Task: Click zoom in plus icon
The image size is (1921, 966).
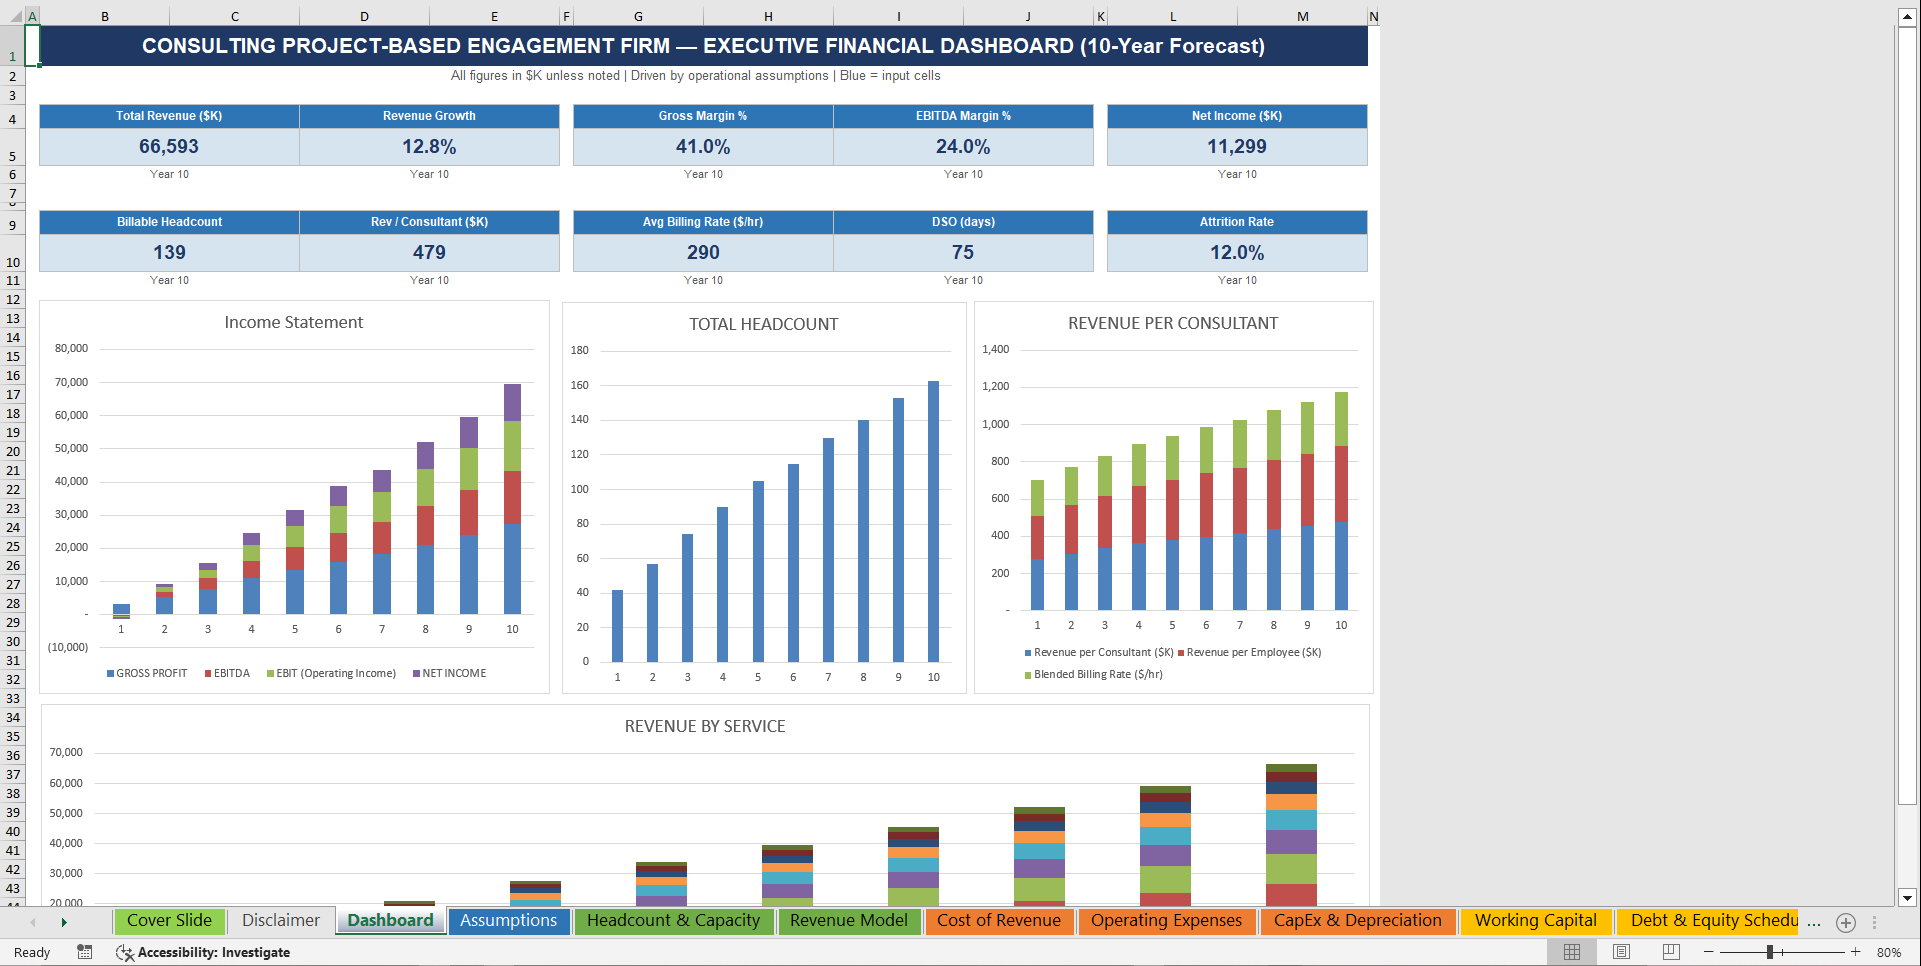Action: pos(1854,951)
